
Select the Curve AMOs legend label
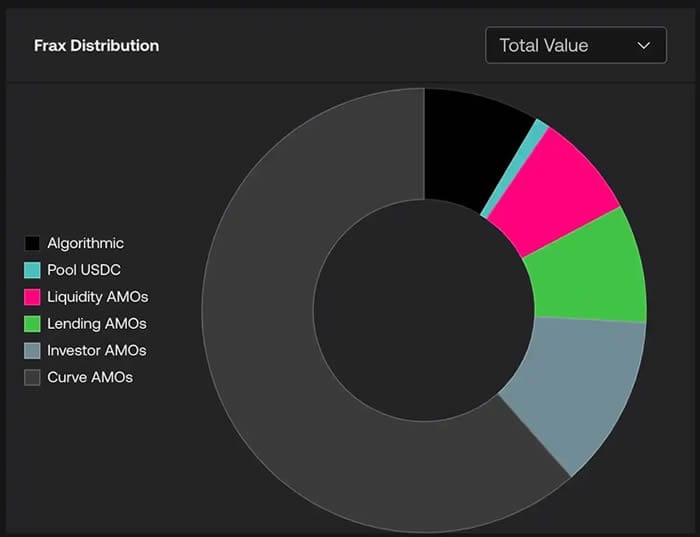click(x=90, y=377)
